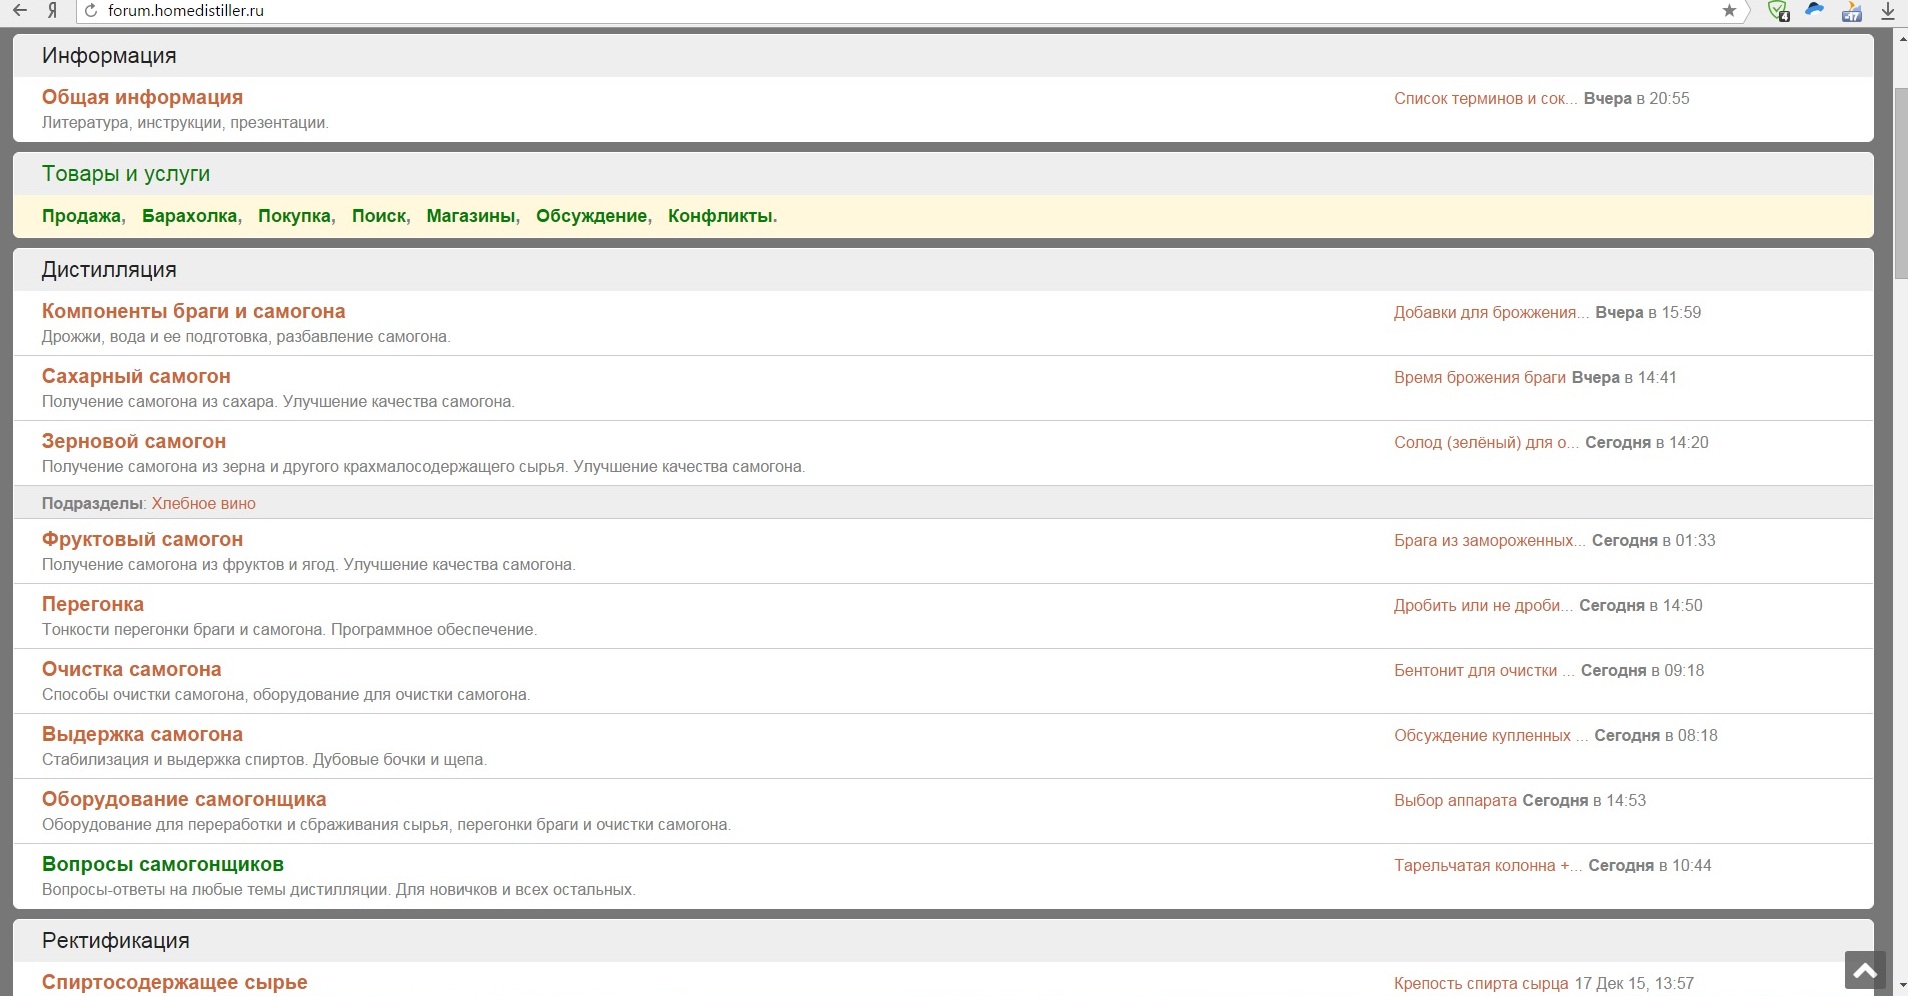Open the browser downloads arrow icon

(x=1888, y=11)
